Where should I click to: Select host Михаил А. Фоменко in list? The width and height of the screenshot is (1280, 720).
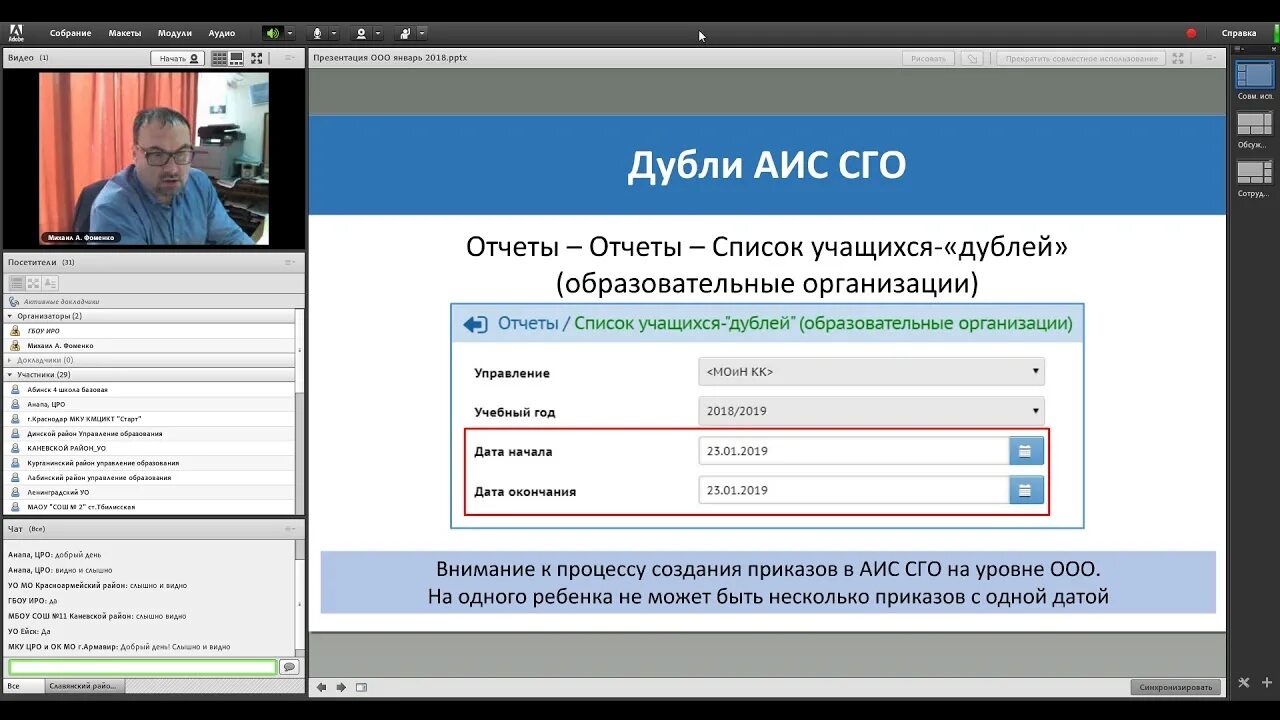[x=150, y=345]
